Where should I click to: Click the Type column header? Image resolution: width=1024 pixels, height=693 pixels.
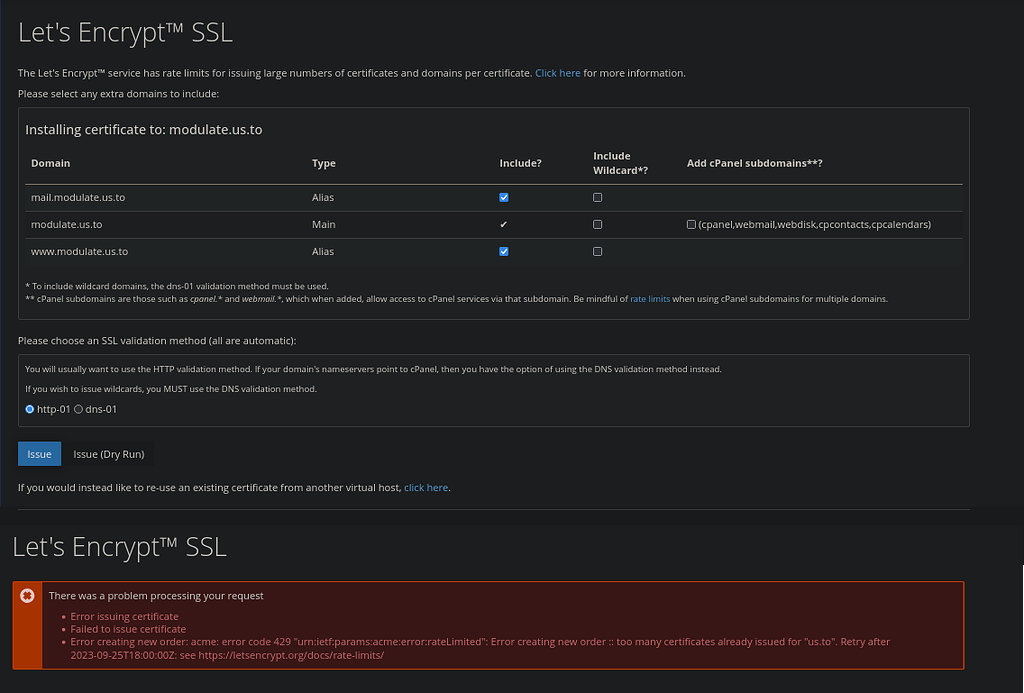click(x=322, y=163)
